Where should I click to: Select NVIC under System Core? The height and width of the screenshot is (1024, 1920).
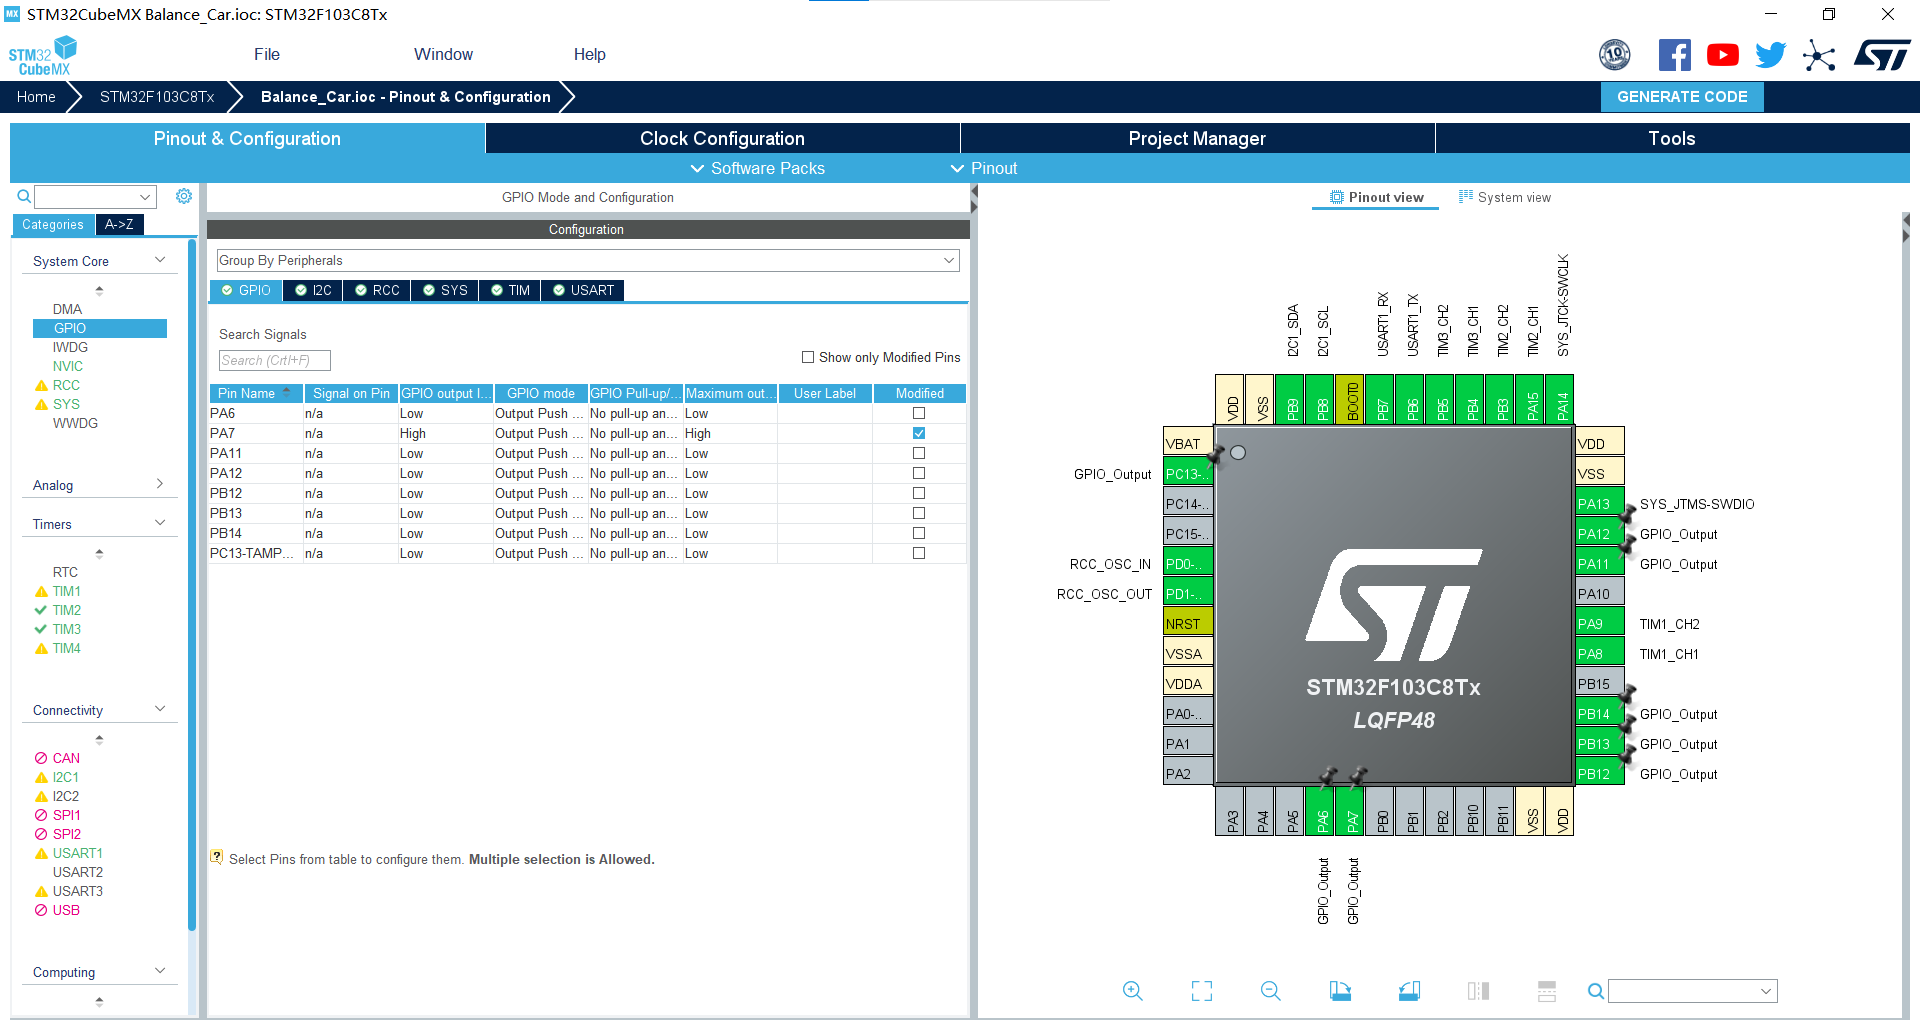(x=68, y=366)
